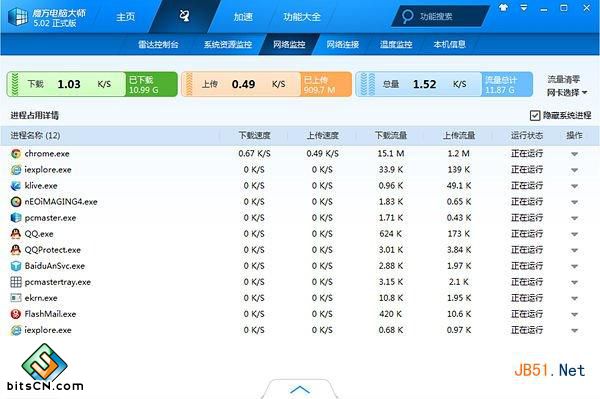Select the chrome.exe process name
This screenshot has height=399, width=600.
tap(47, 154)
